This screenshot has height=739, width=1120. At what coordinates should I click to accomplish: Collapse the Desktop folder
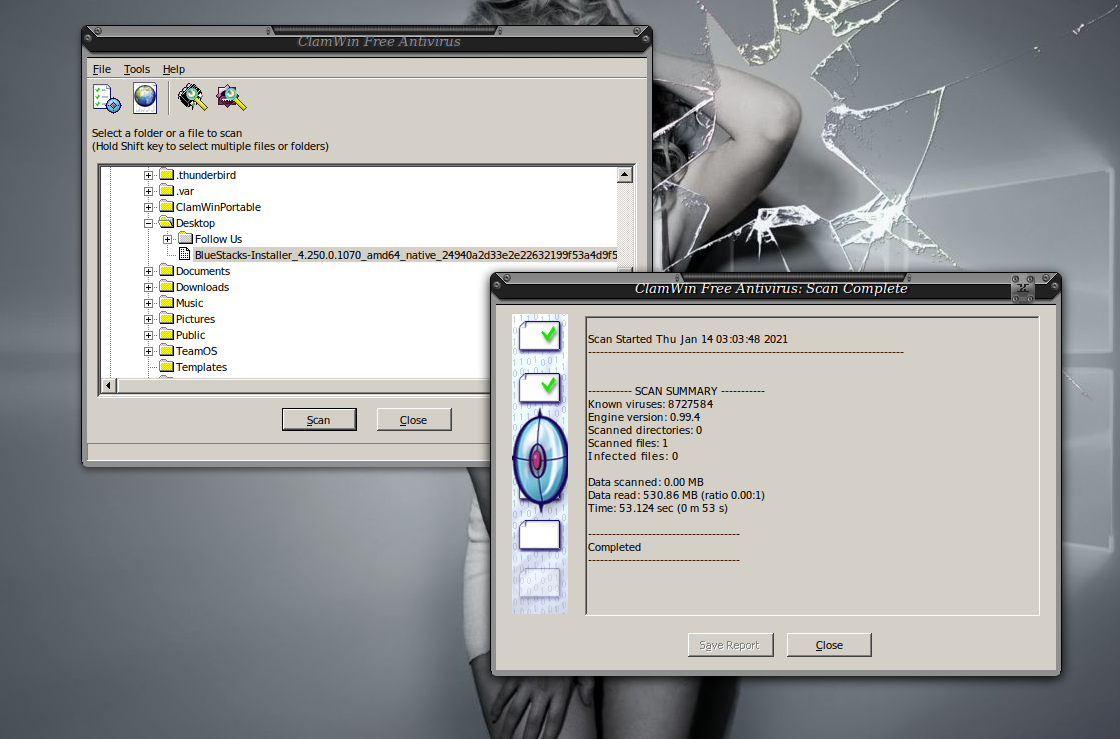click(149, 223)
